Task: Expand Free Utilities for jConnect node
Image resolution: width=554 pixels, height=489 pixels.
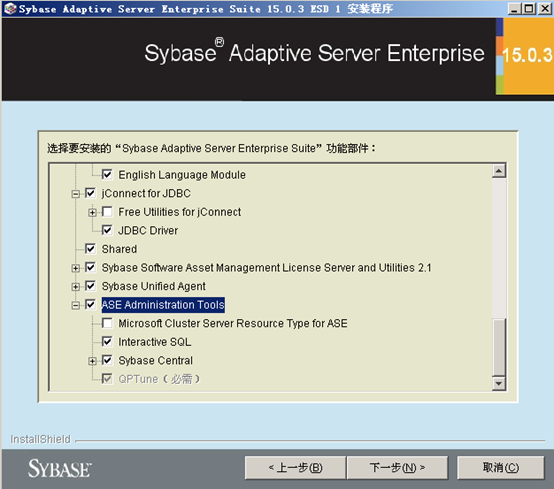Action: [92, 212]
